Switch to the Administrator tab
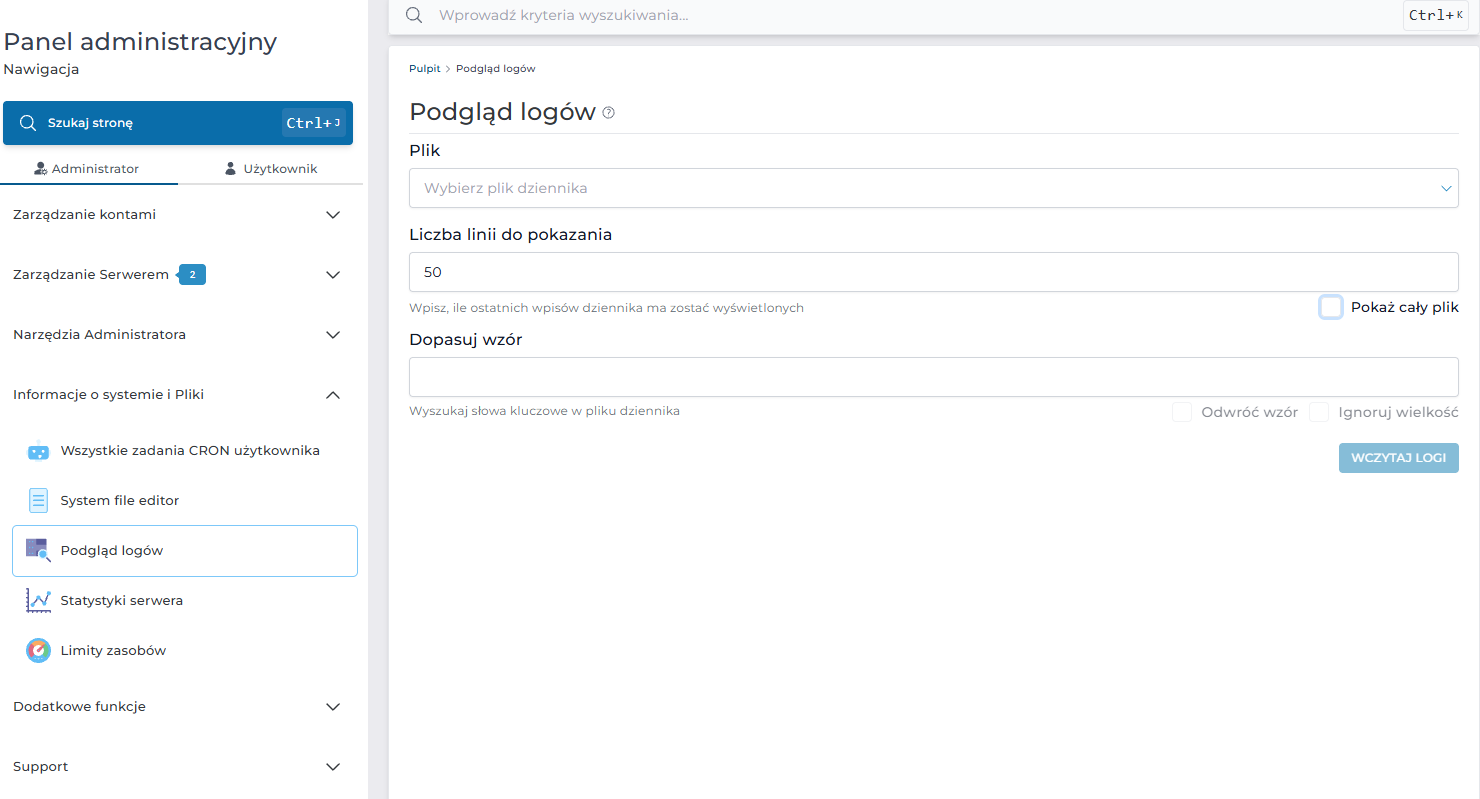The image size is (1480, 799). [x=87, y=169]
